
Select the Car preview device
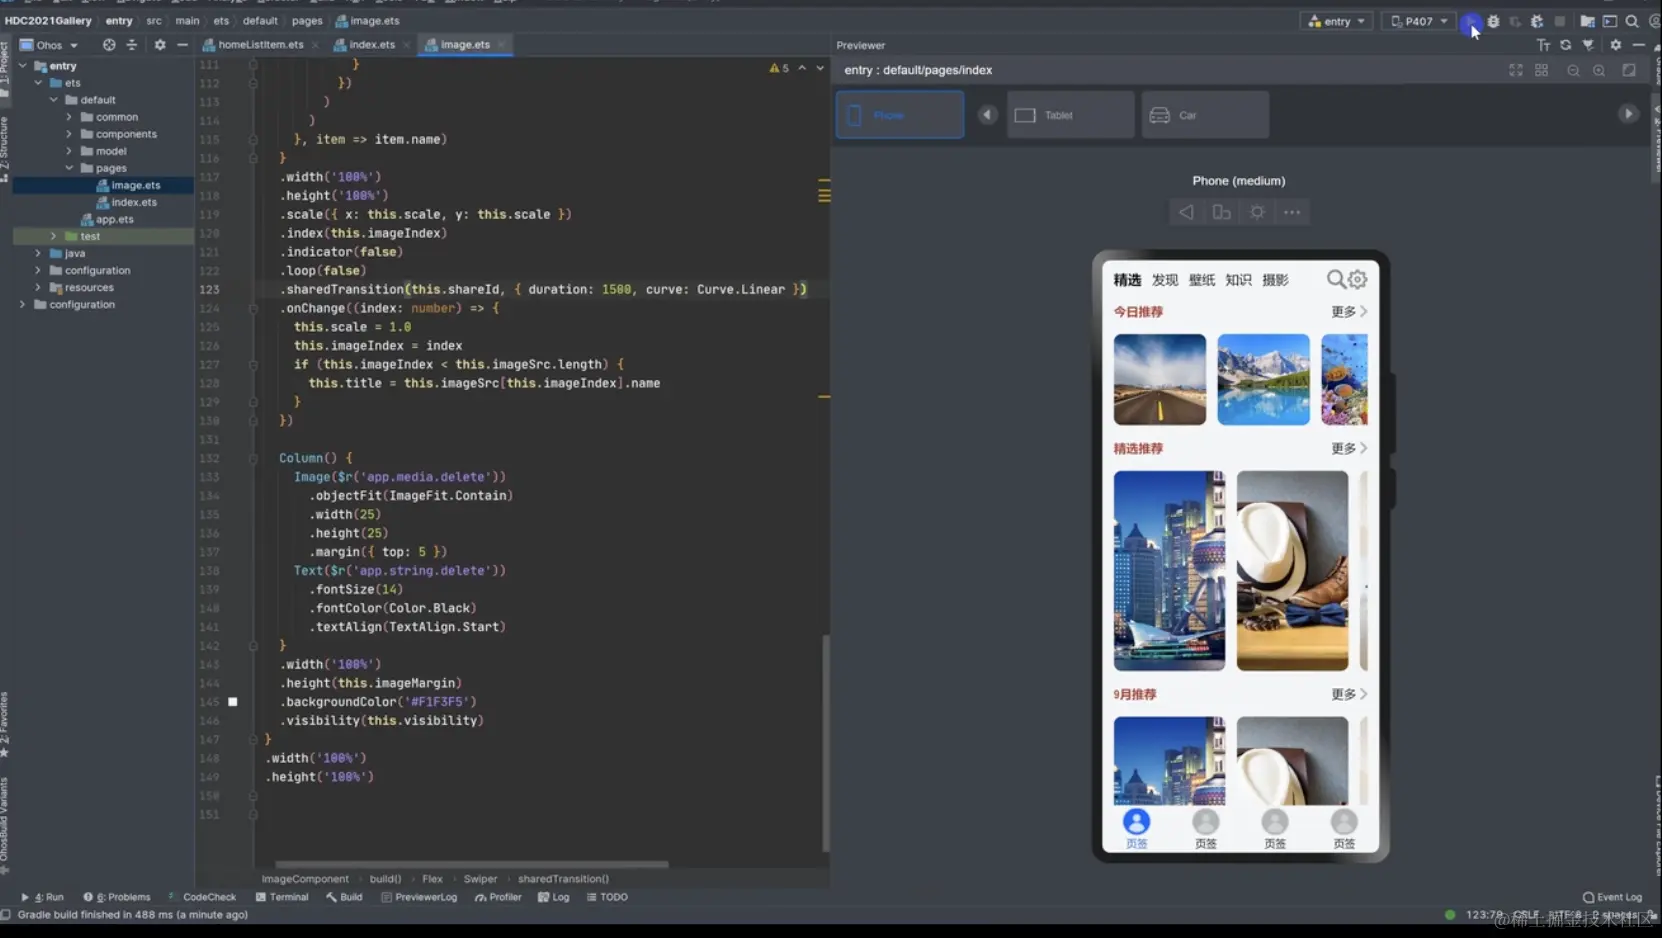click(x=1205, y=115)
